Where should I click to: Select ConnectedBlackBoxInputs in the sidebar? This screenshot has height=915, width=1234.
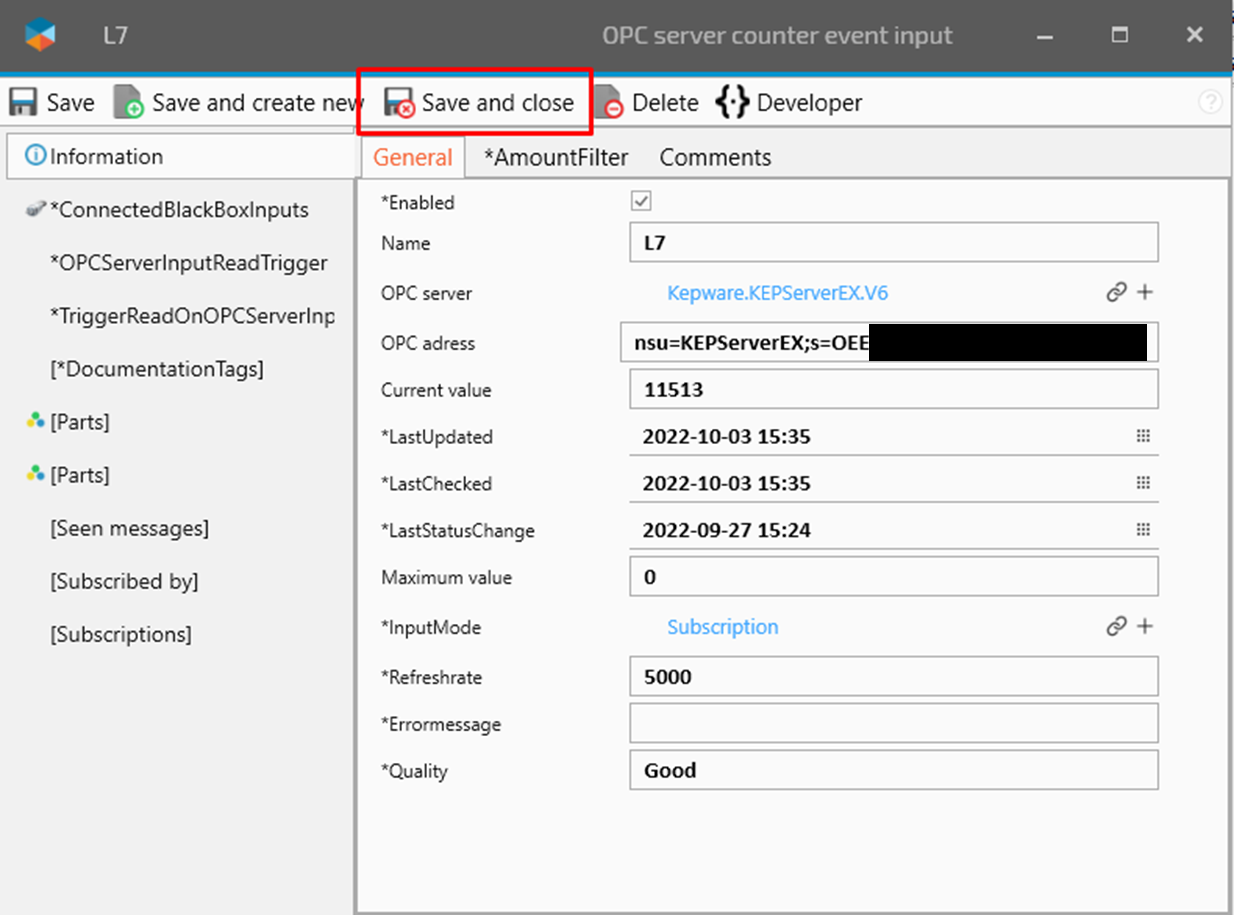click(179, 210)
